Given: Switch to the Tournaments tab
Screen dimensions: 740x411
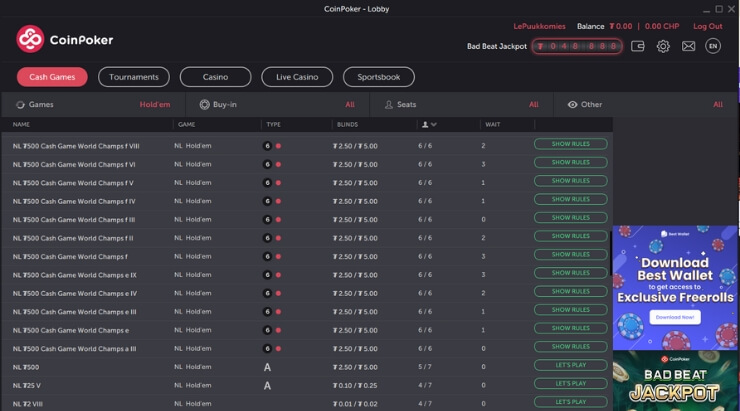Looking at the screenshot, I should point(134,77).
